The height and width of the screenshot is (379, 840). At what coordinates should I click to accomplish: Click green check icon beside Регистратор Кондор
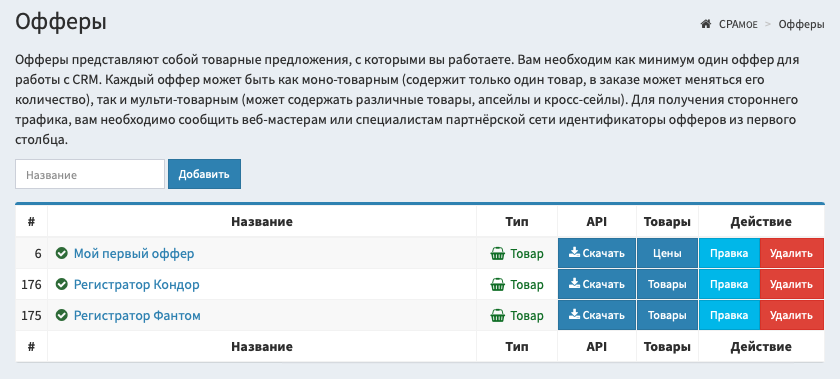point(62,285)
